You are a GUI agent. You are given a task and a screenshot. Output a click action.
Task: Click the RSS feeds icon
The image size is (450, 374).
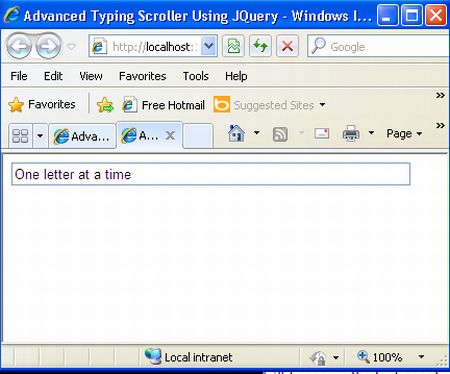click(280, 134)
